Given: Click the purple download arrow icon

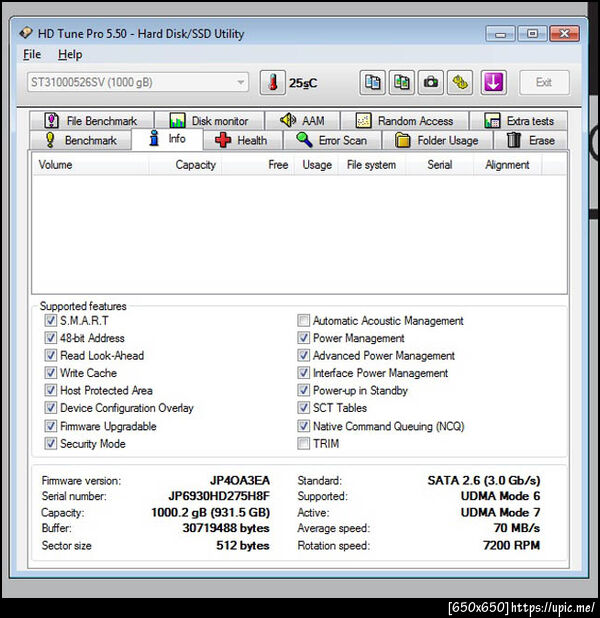Looking at the screenshot, I should pyautogui.click(x=494, y=83).
